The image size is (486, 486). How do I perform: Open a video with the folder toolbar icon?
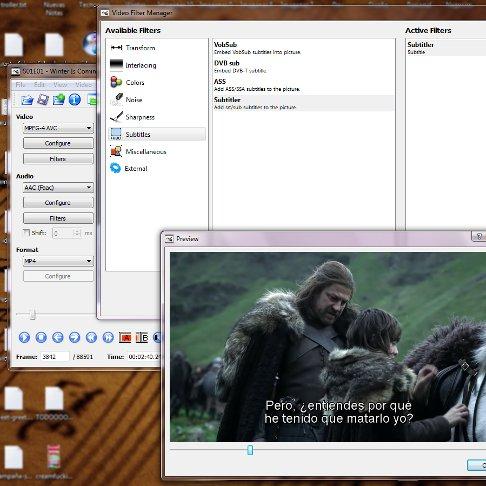27,99
